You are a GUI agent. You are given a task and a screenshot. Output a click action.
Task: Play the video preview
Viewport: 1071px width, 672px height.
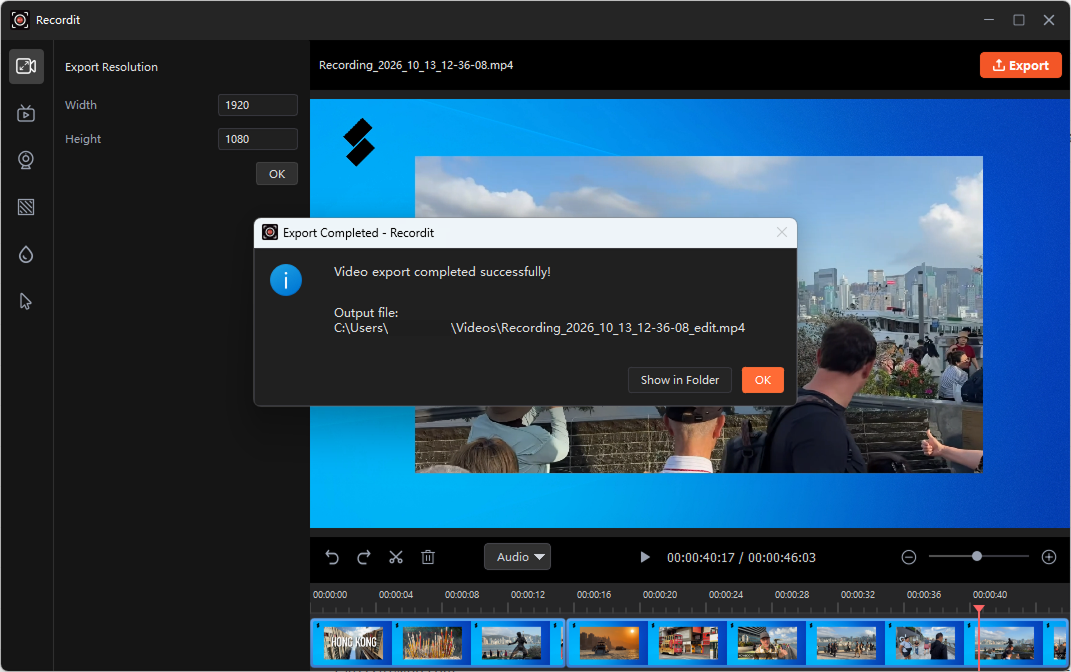tap(644, 557)
